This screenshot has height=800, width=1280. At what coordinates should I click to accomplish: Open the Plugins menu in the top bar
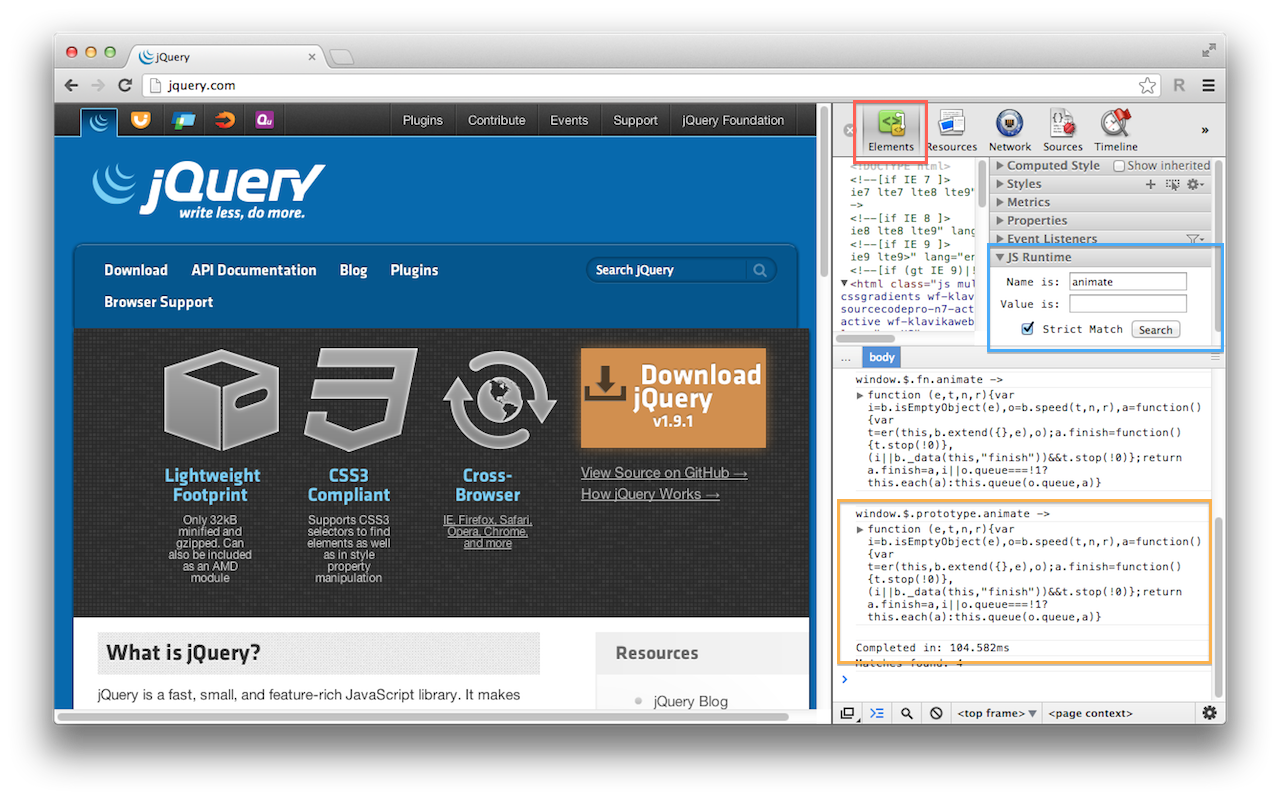(x=422, y=120)
